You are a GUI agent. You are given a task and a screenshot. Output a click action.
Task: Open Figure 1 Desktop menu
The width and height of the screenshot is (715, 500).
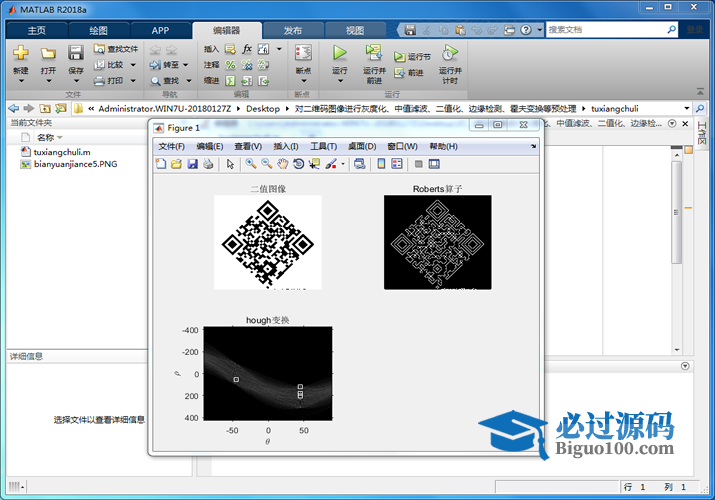tap(362, 146)
